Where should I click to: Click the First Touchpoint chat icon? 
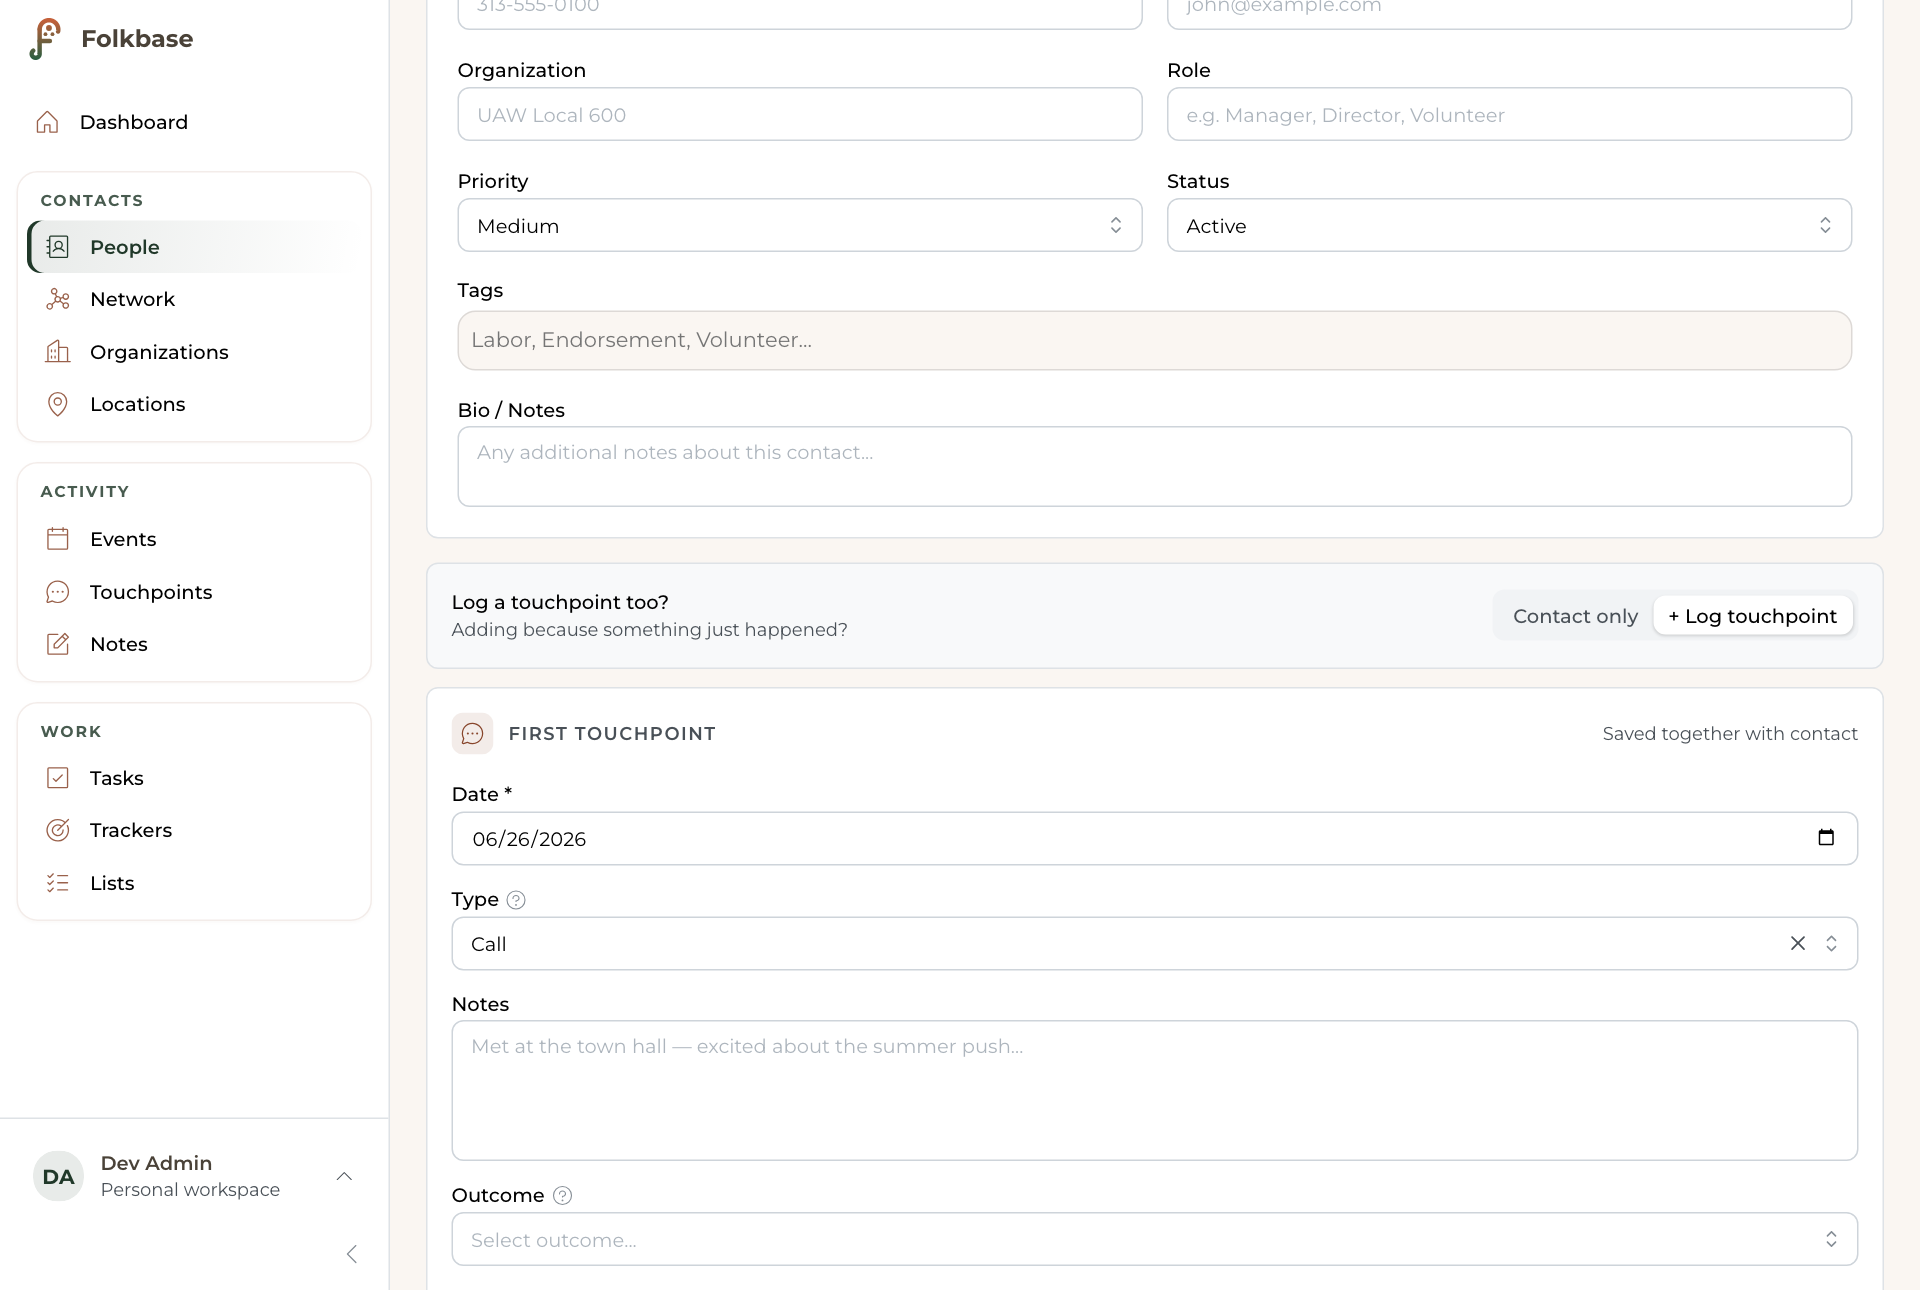[472, 733]
